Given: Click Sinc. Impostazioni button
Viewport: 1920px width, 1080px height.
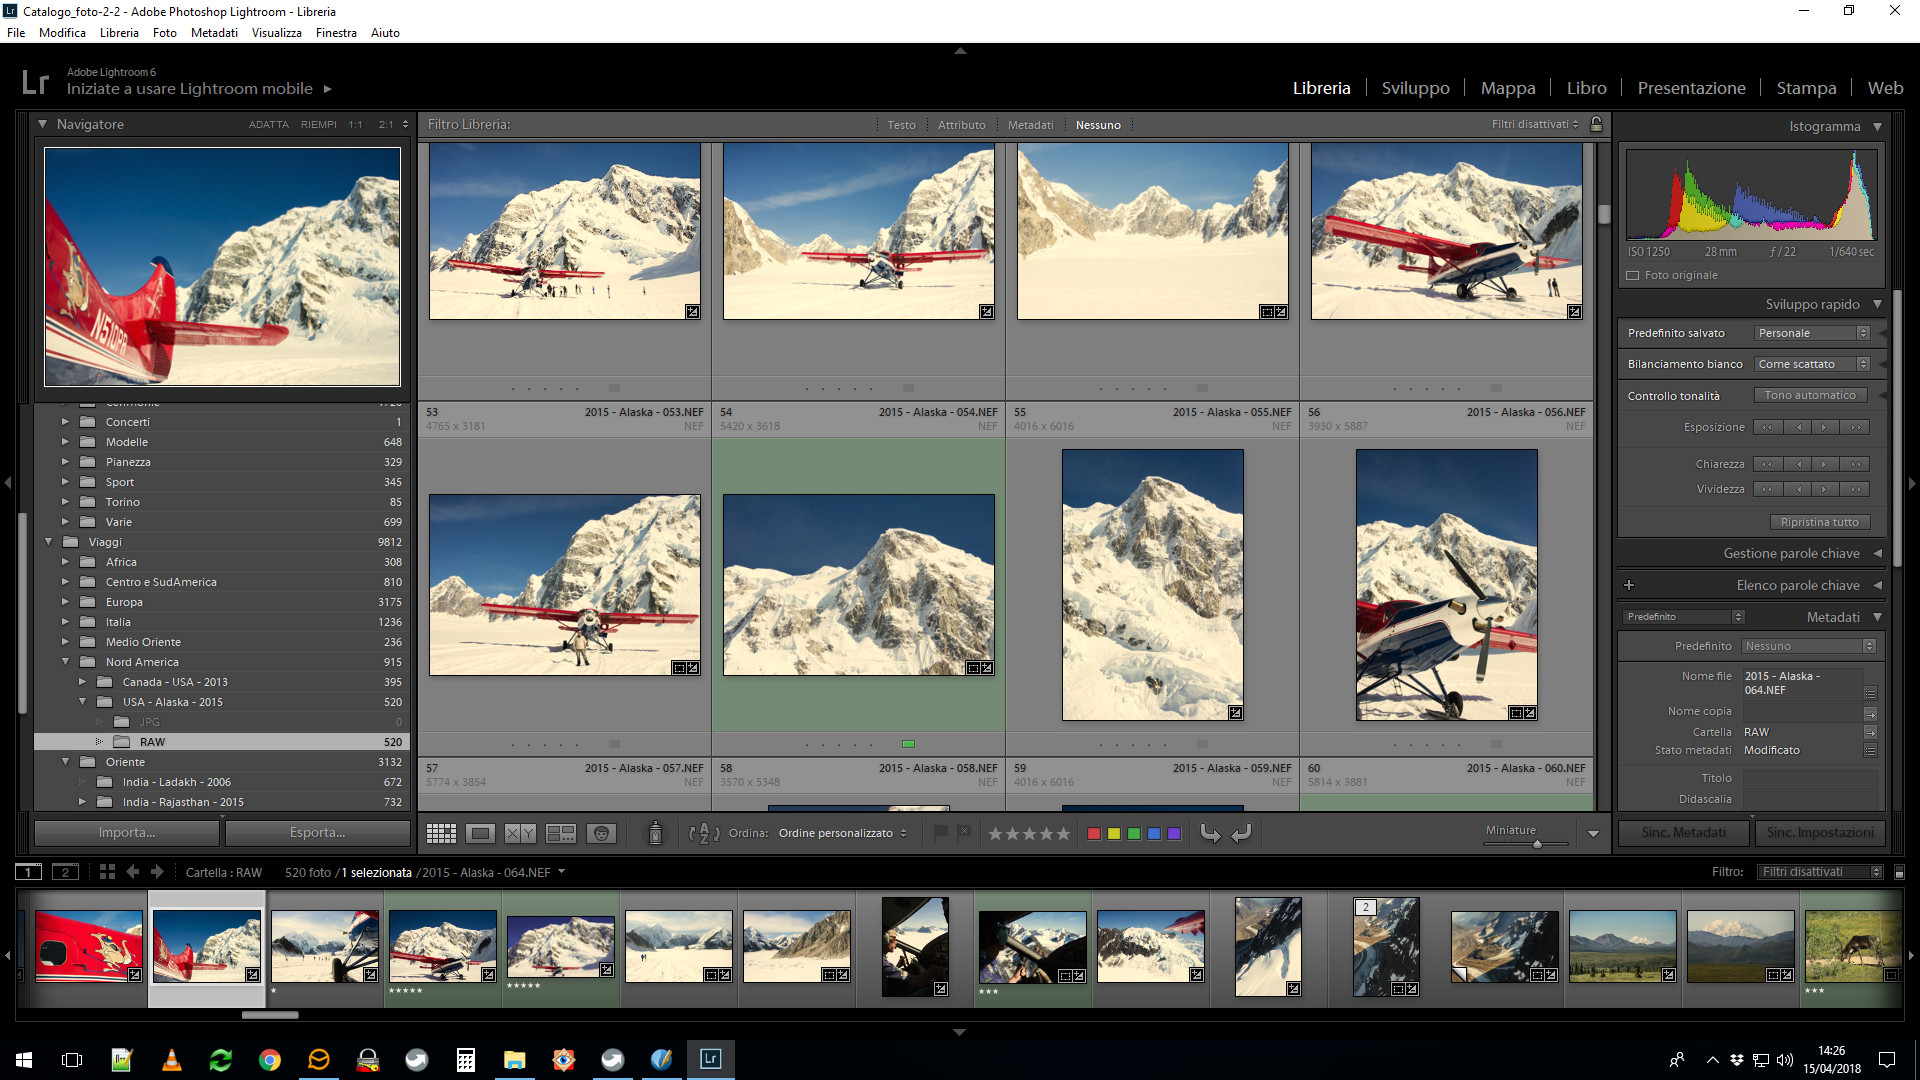Looking at the screenshot, I should coord(1820,832).
